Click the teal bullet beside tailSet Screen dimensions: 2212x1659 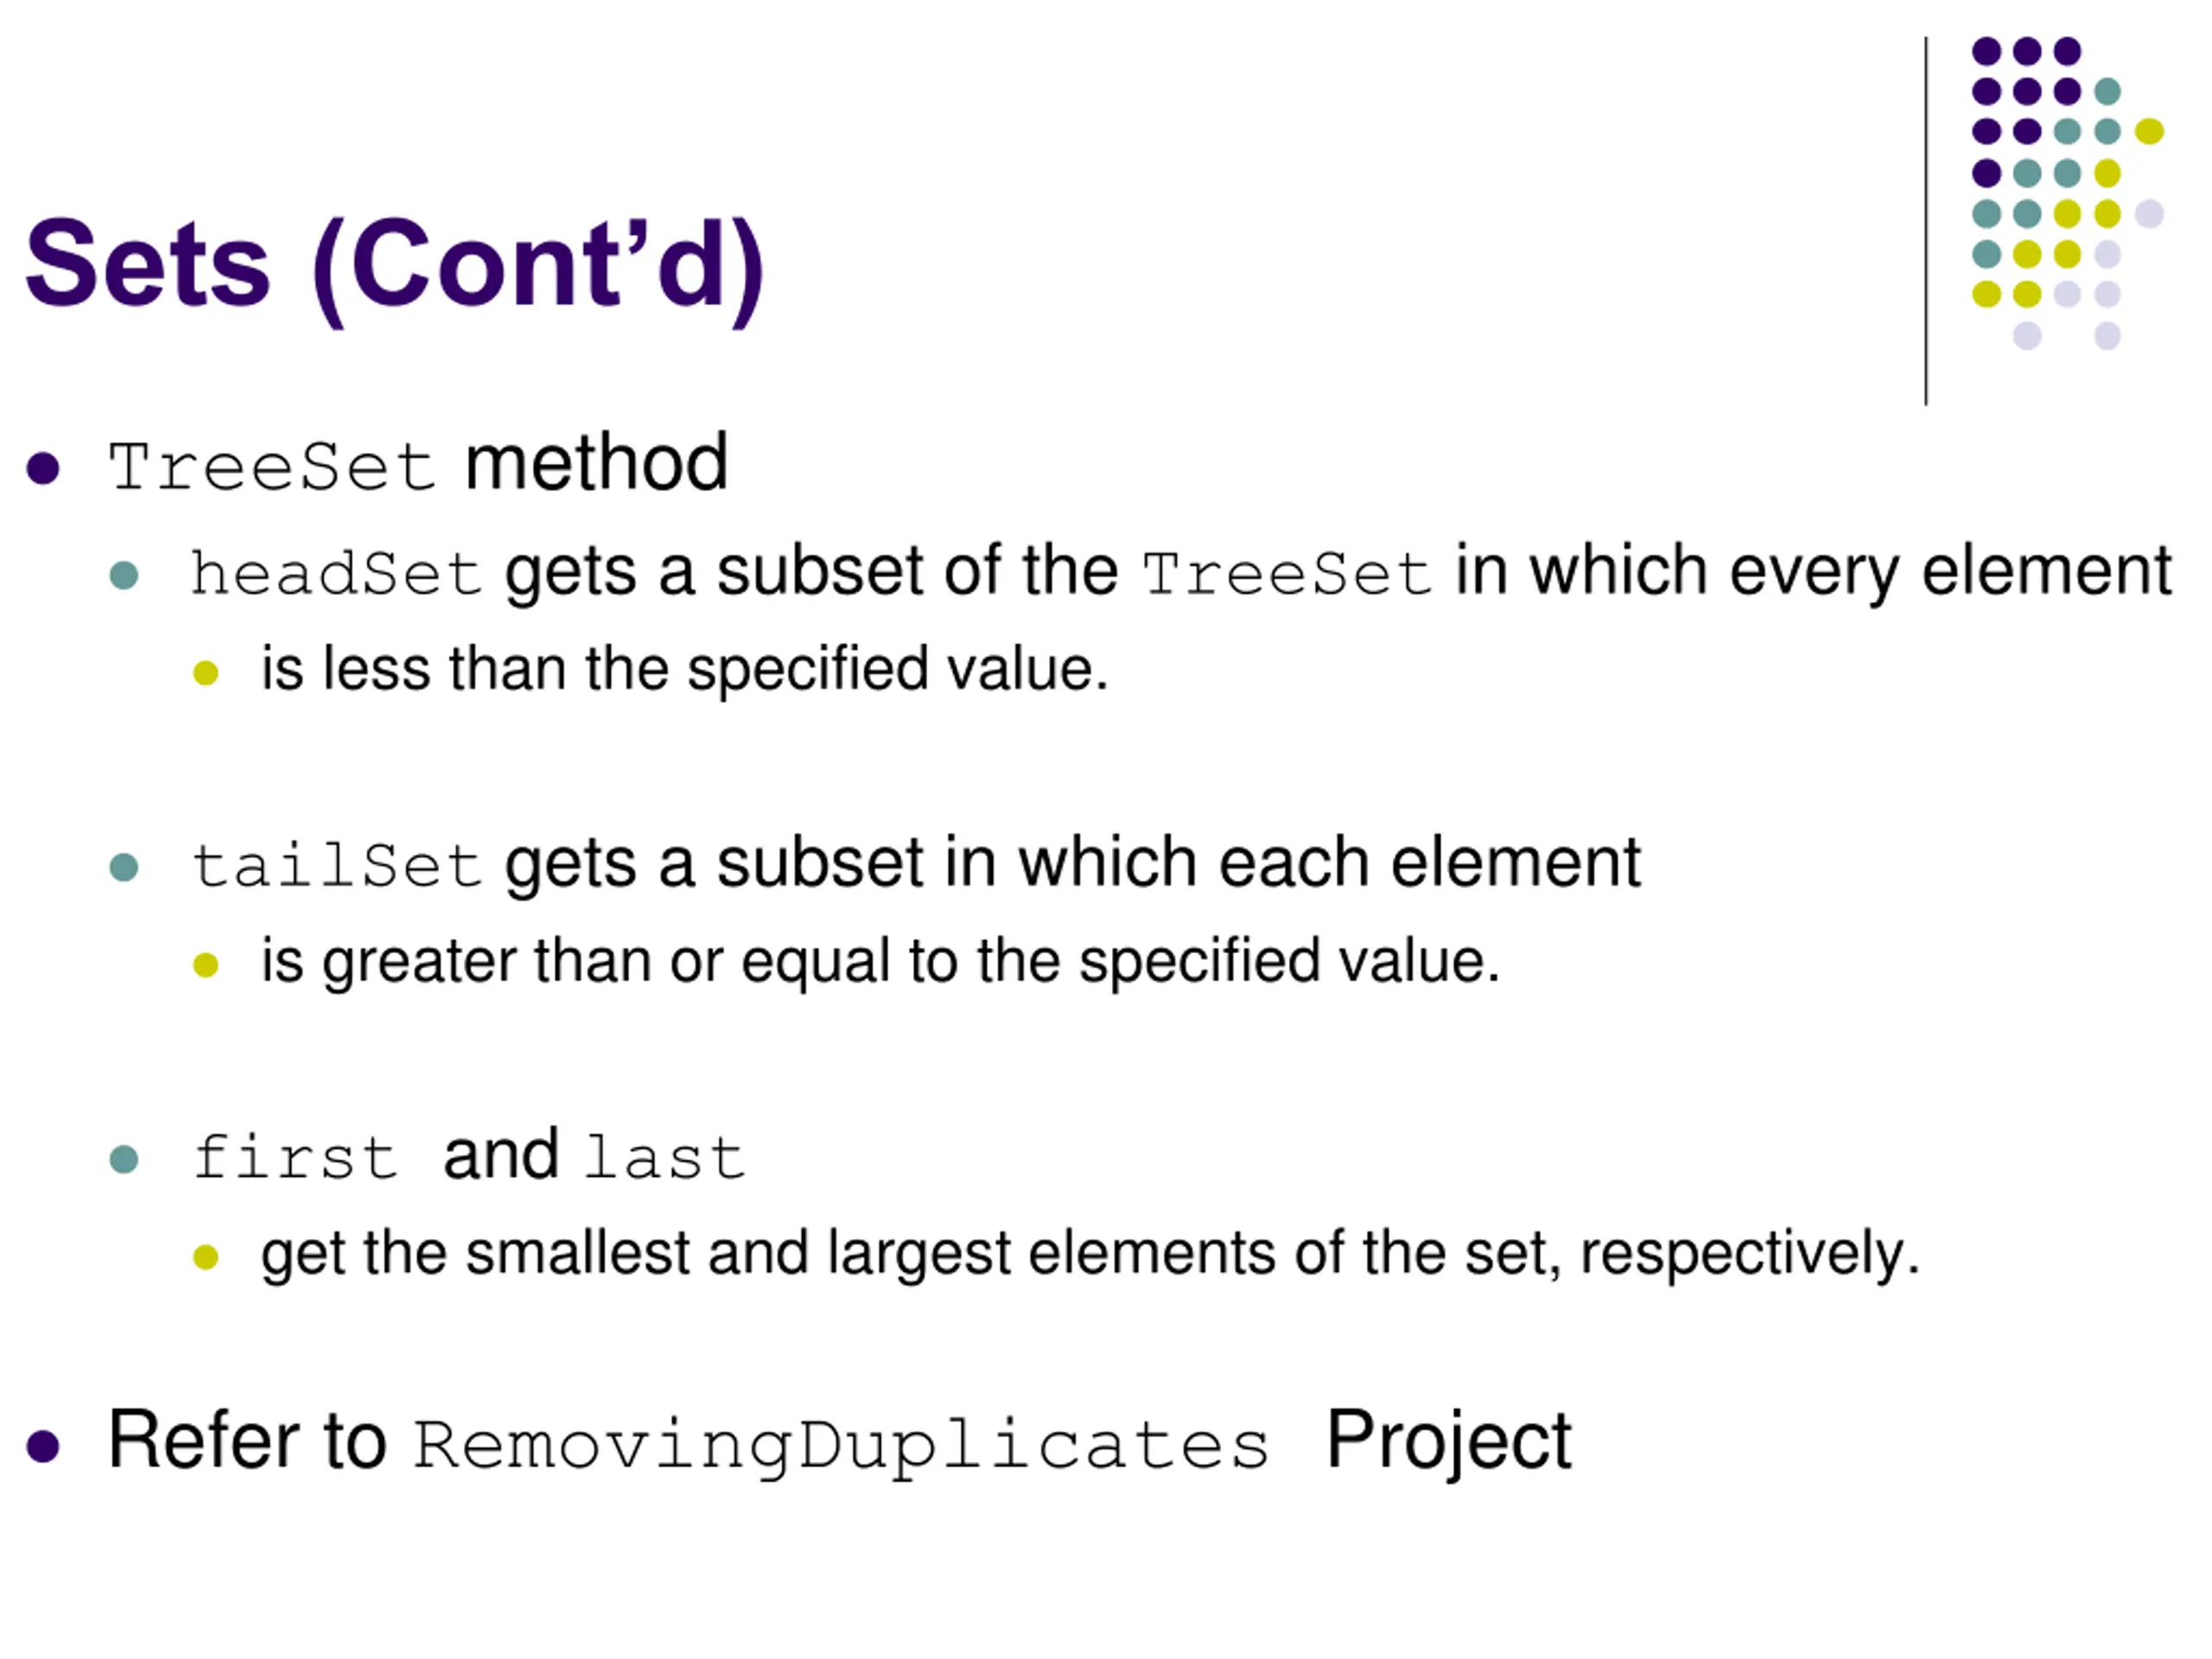point(124,867)
